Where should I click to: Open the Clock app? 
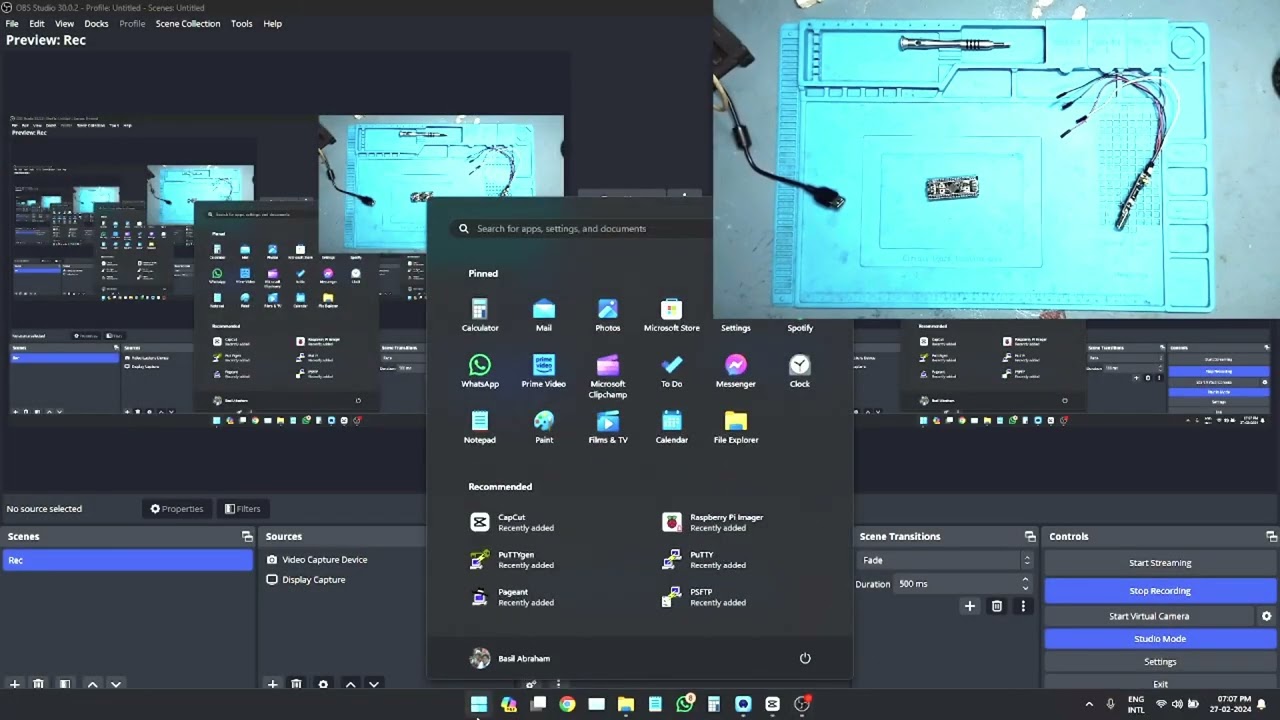pyautogui.click(x=800, y=371)
